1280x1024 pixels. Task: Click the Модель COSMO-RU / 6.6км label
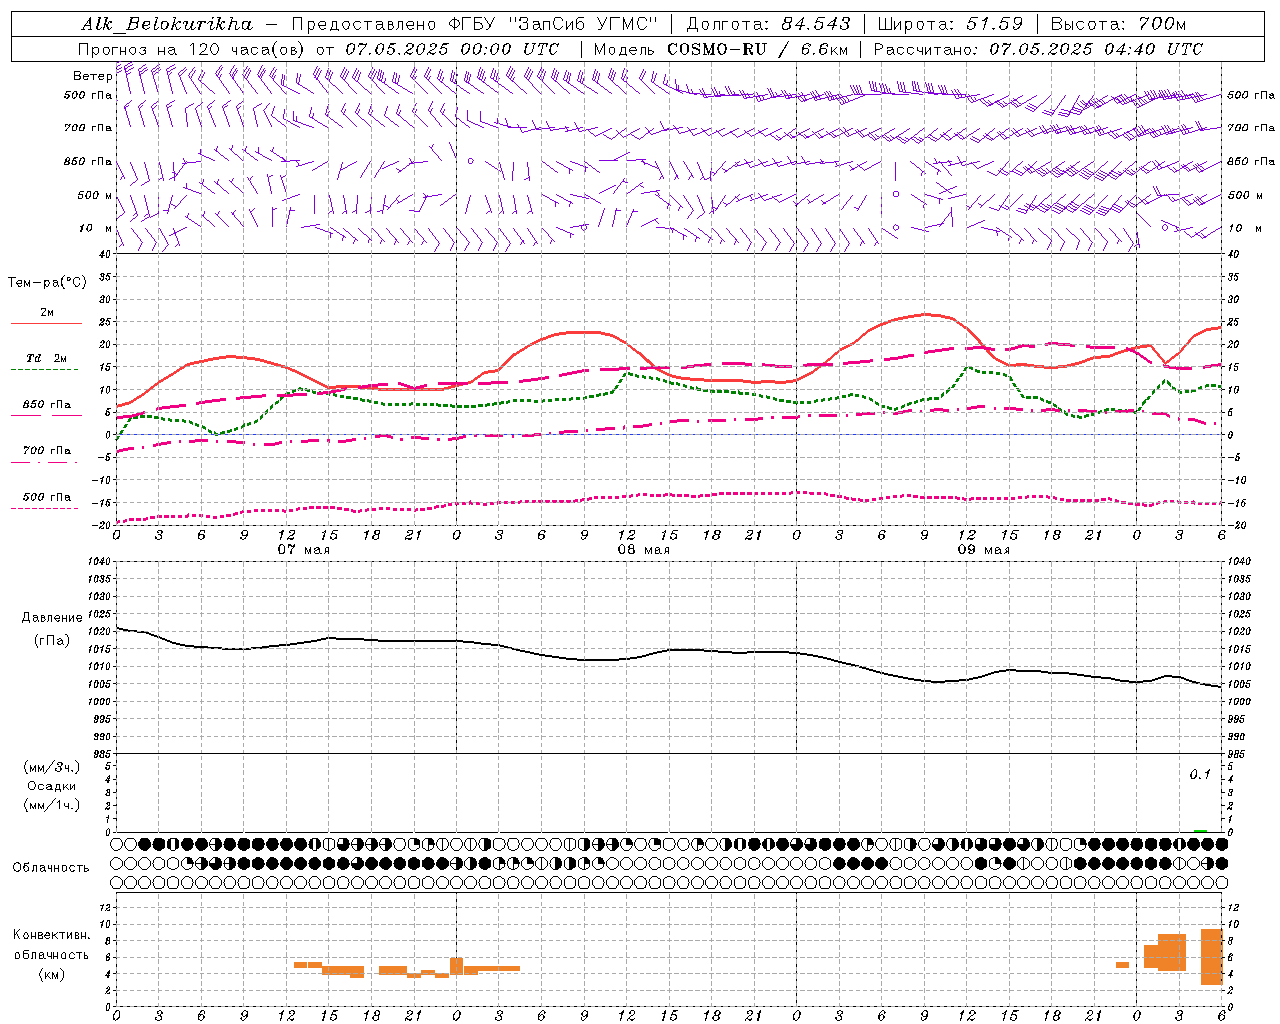720,49
